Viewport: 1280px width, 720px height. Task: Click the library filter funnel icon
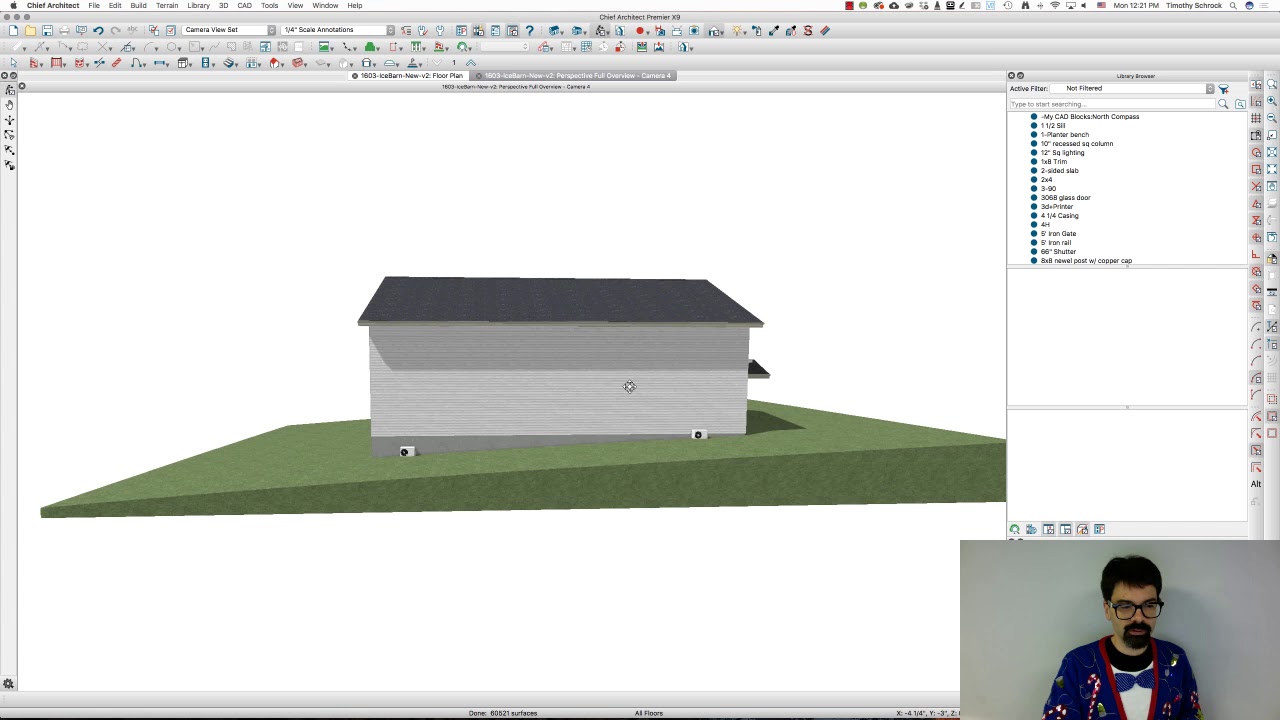point(1223,89)
